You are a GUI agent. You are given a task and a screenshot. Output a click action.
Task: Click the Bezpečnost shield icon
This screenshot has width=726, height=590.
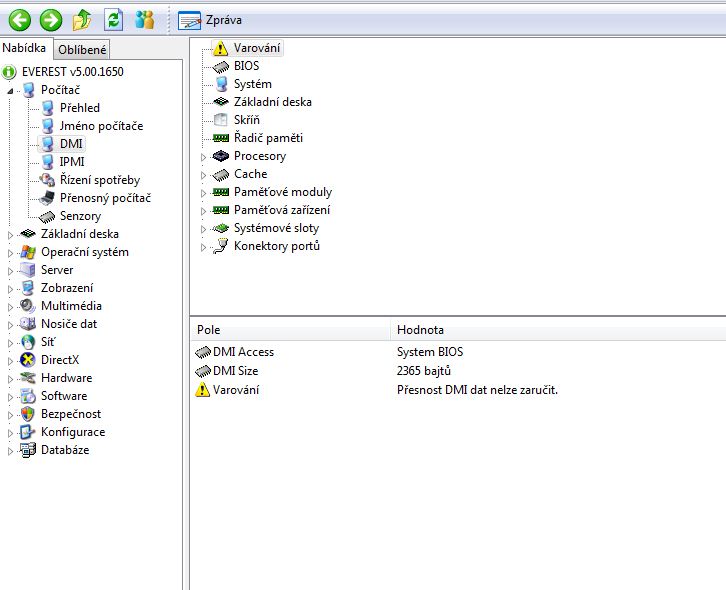click(x=28, y=414)
